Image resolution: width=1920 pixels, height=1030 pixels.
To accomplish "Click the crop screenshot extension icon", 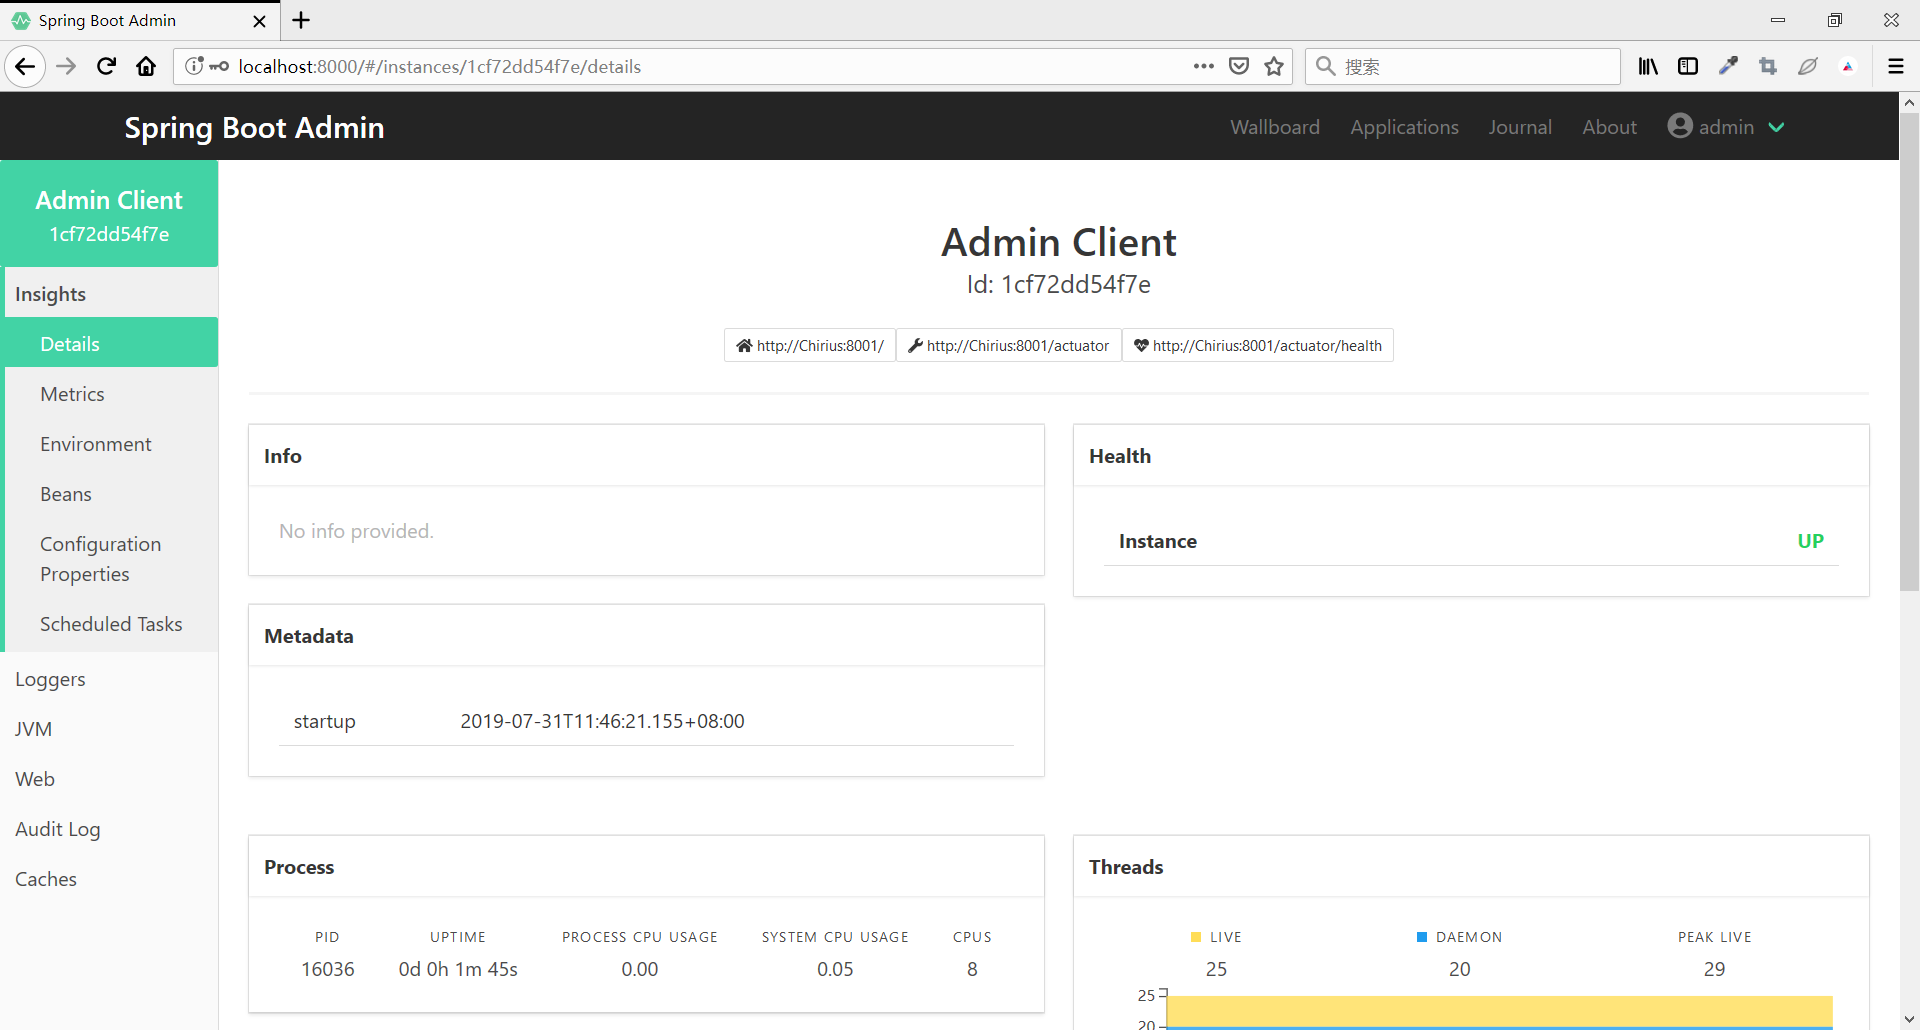I will 1768,67.
